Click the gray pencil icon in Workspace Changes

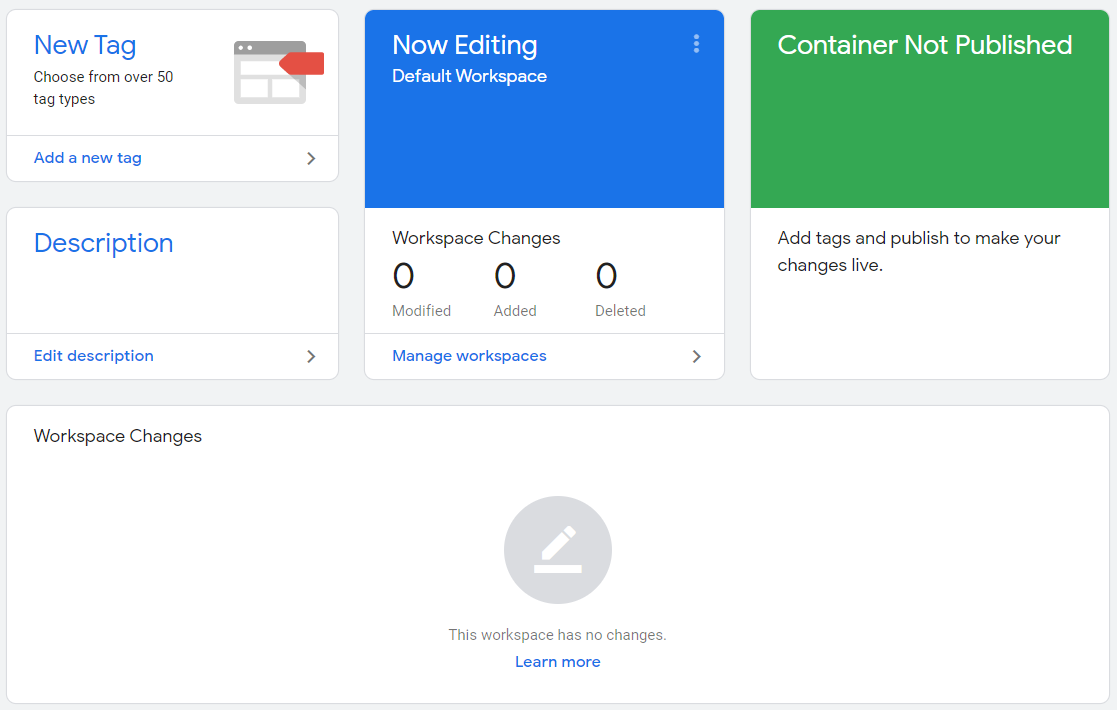pyautogui.click(x=557, y=549)
